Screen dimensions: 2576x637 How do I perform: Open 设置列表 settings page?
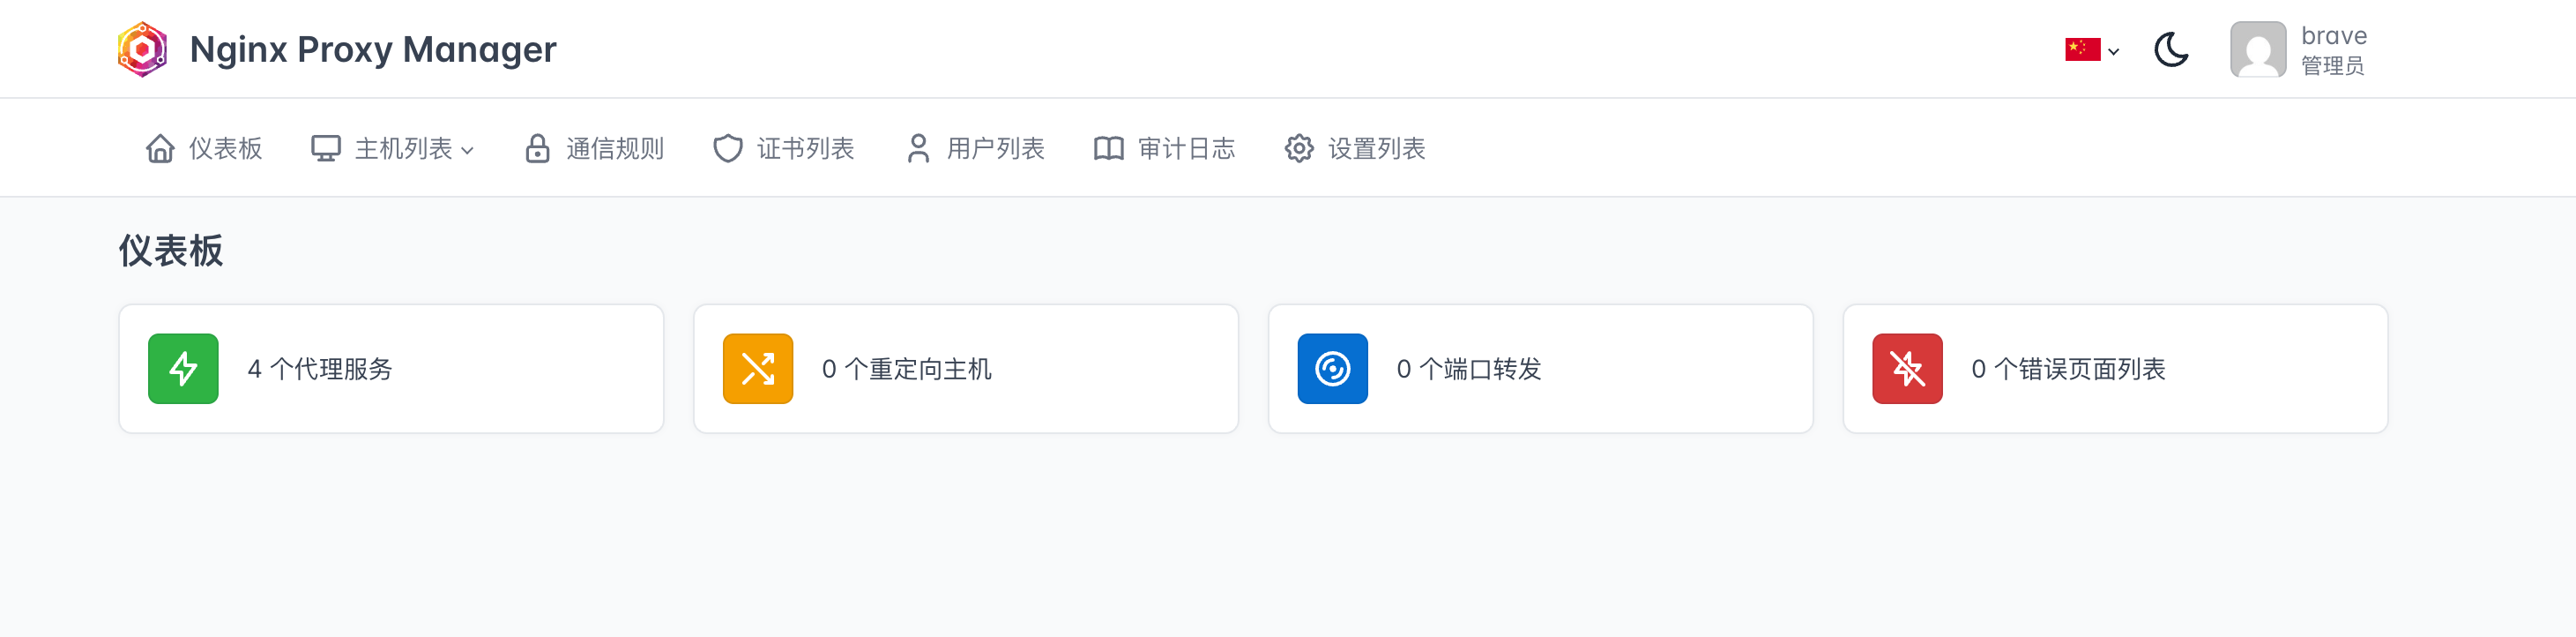1355,149
